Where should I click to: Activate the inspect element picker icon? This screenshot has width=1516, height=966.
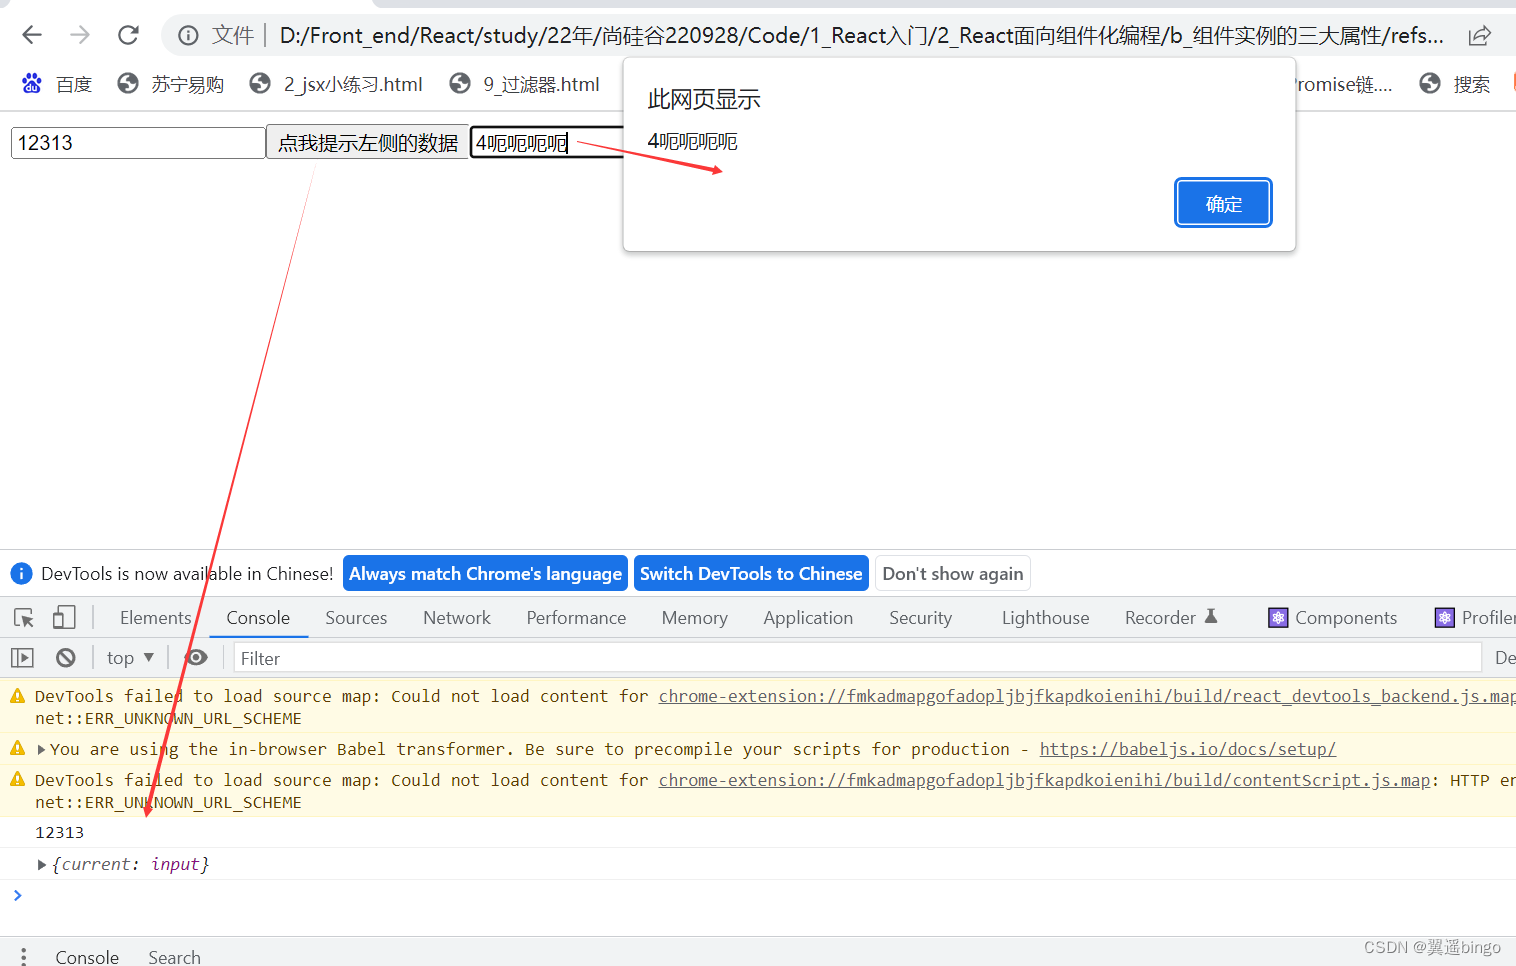pyautogui.click(x=24, y=618)
